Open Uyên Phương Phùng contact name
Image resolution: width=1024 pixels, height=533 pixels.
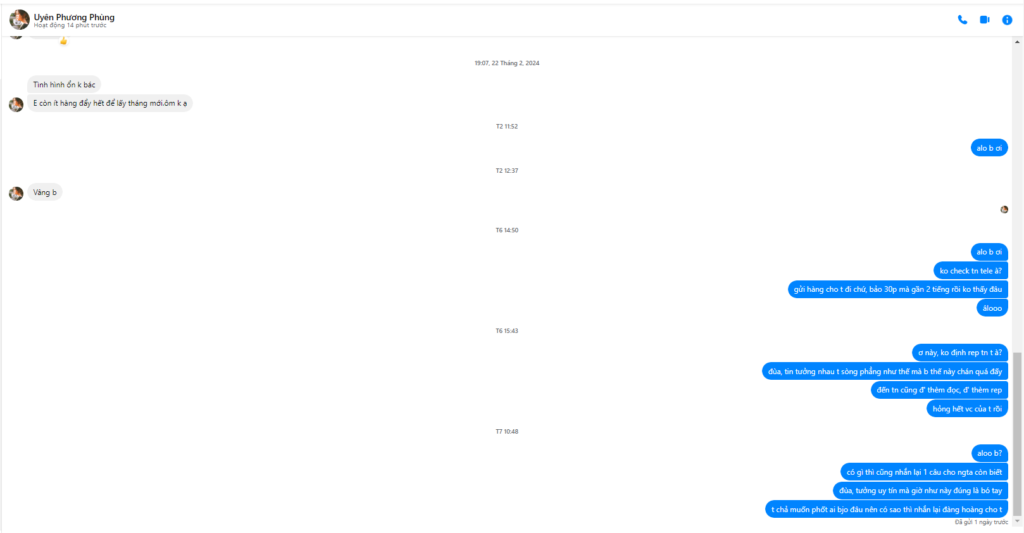[x=74, y=17]
